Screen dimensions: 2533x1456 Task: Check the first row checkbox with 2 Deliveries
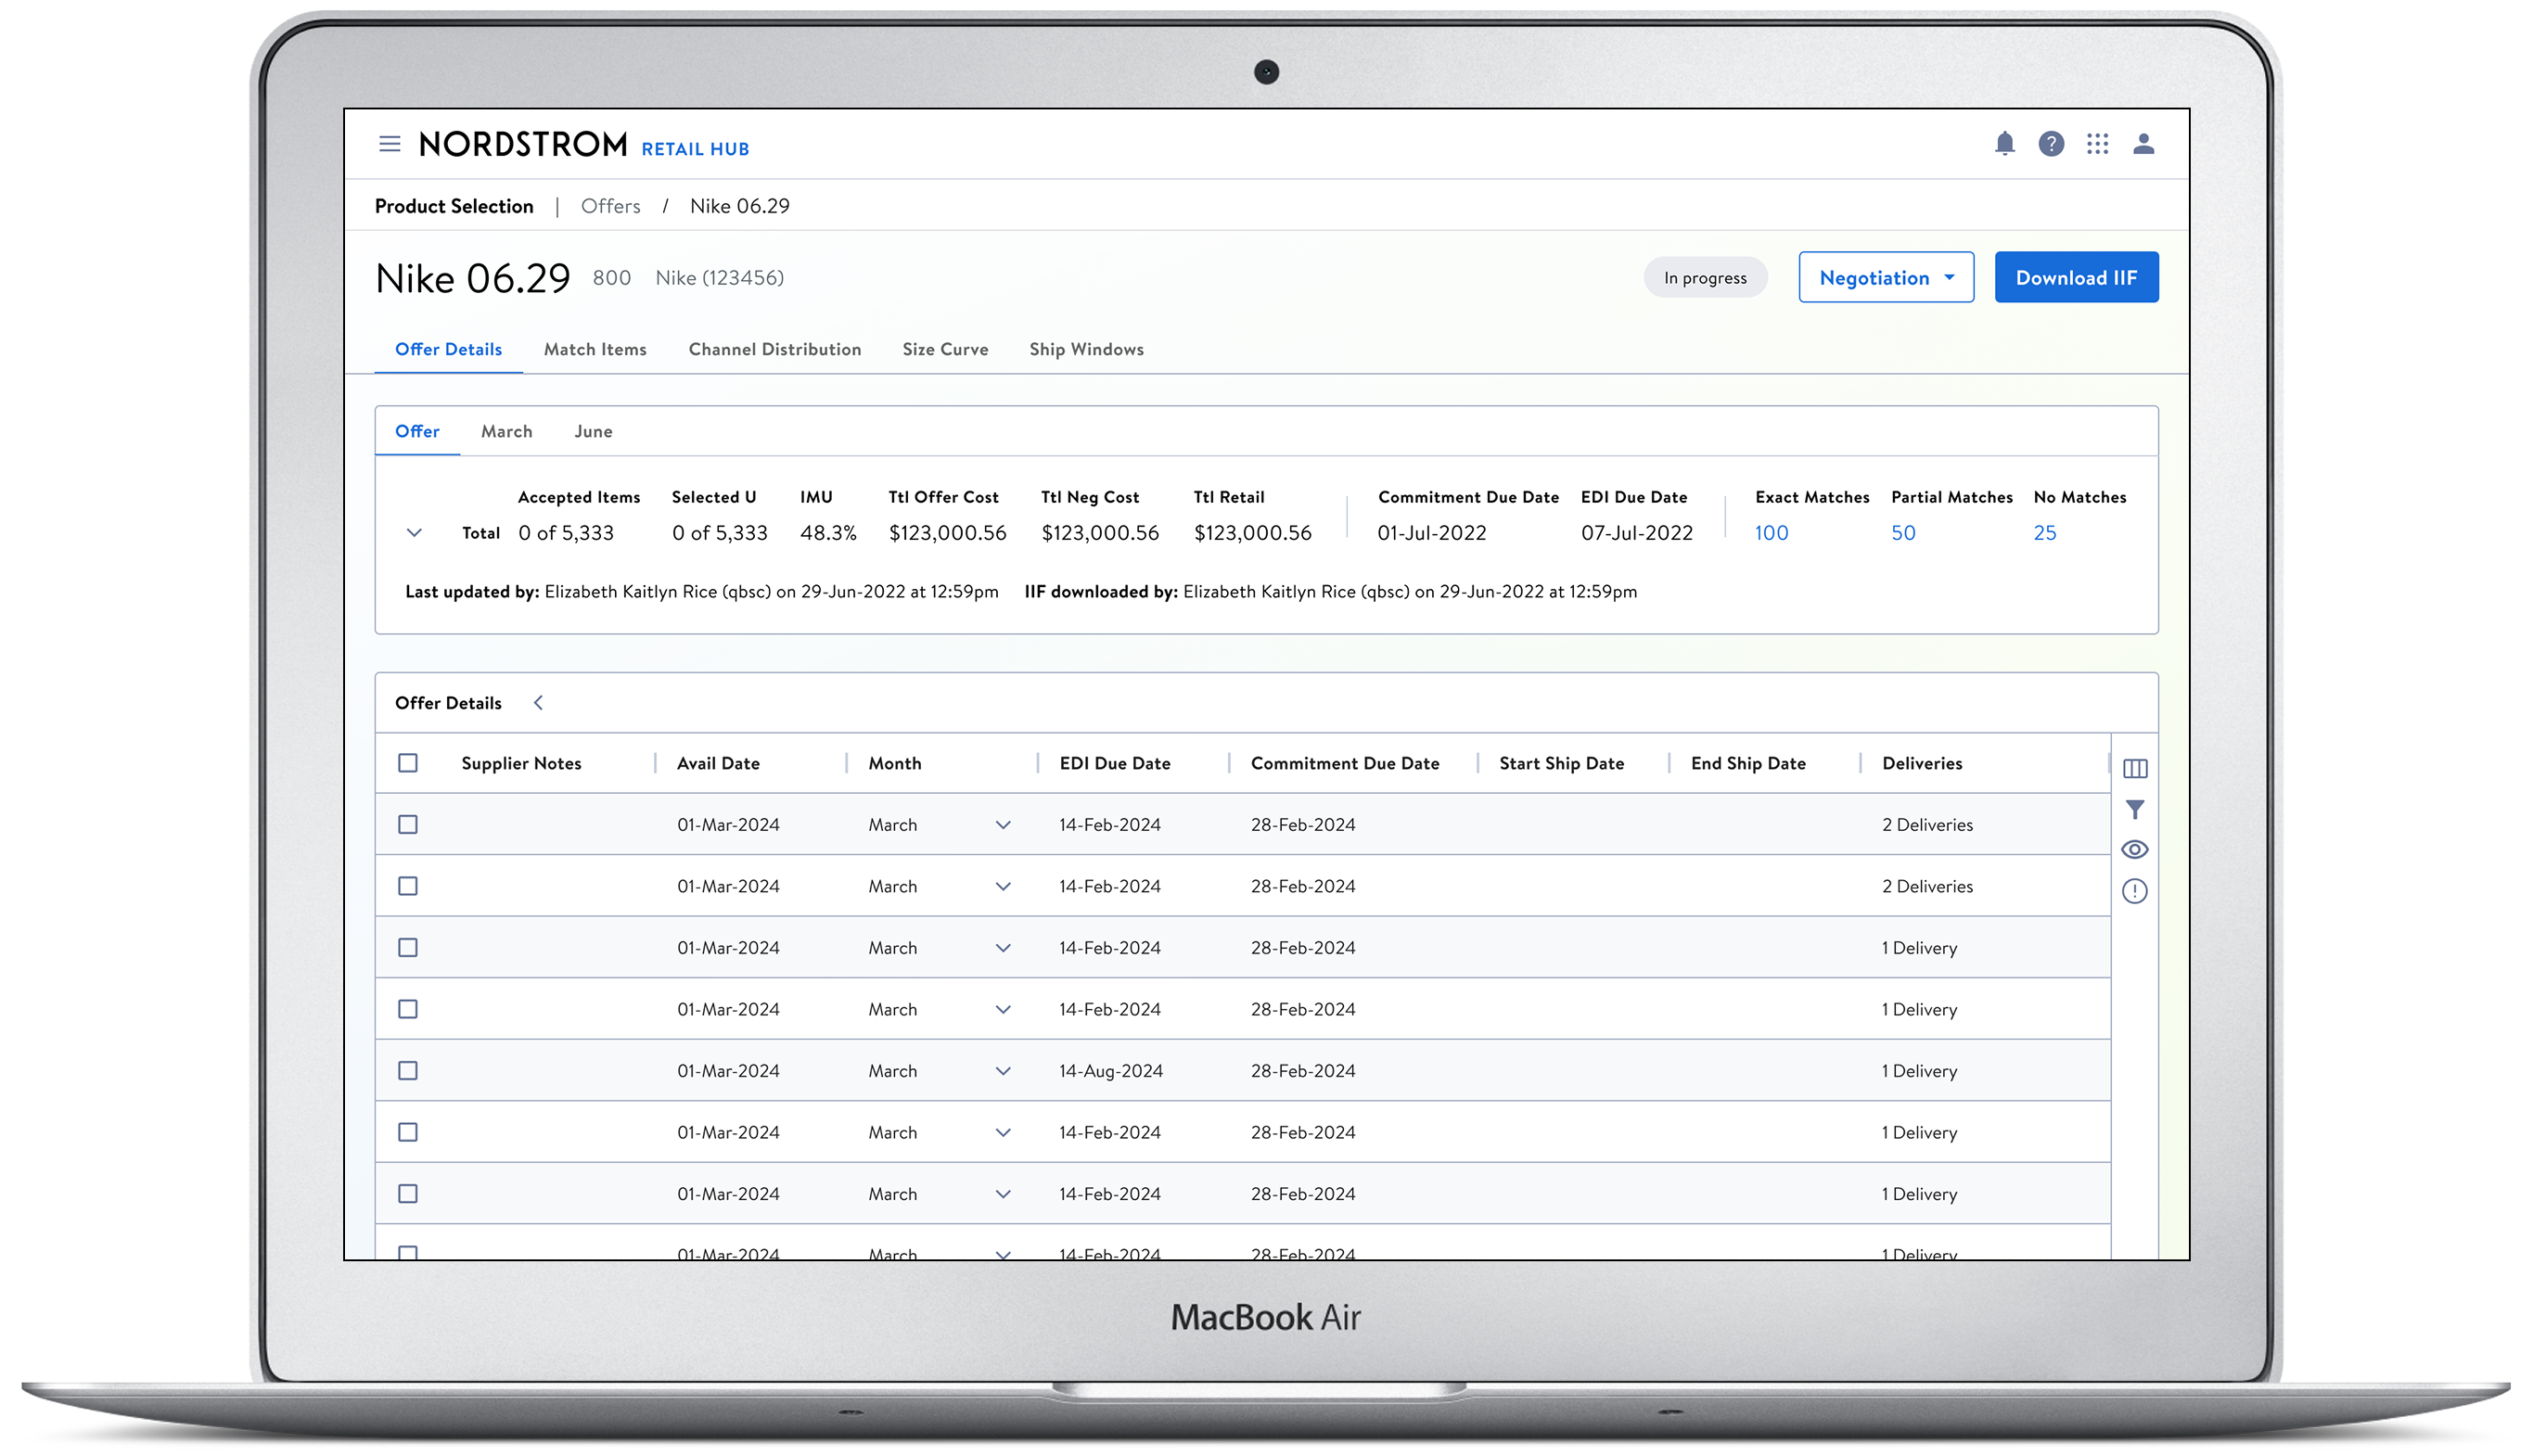click(x=408, y=825)
